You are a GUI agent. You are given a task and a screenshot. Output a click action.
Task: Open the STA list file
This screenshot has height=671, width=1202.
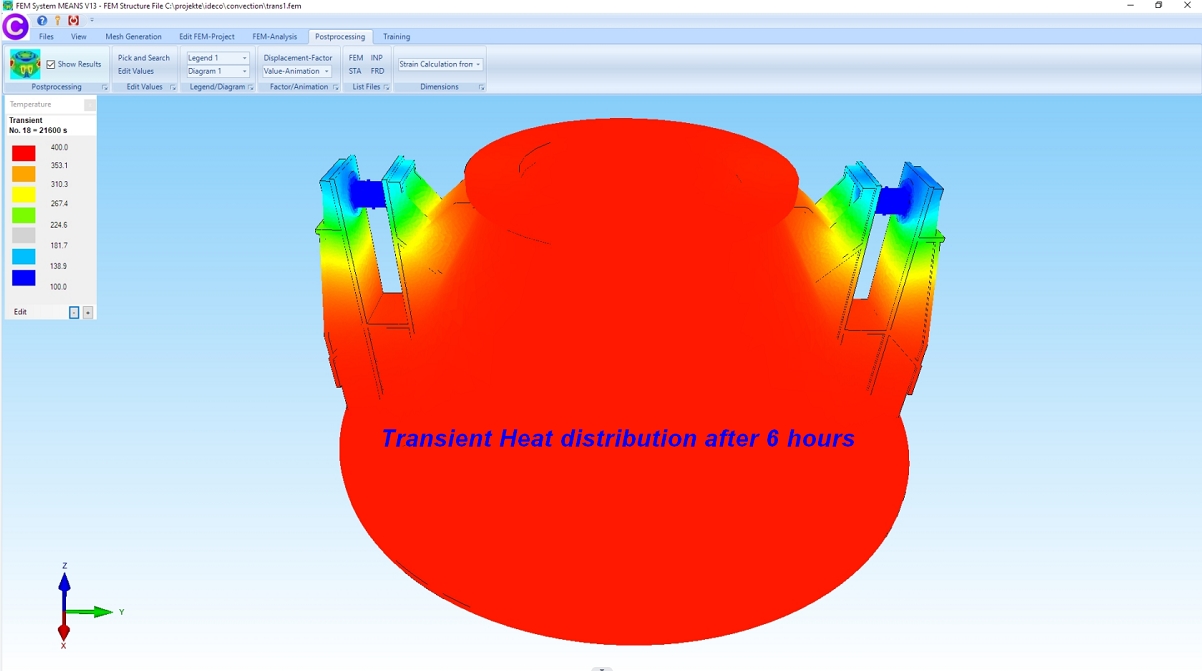[x=355, y=71]
